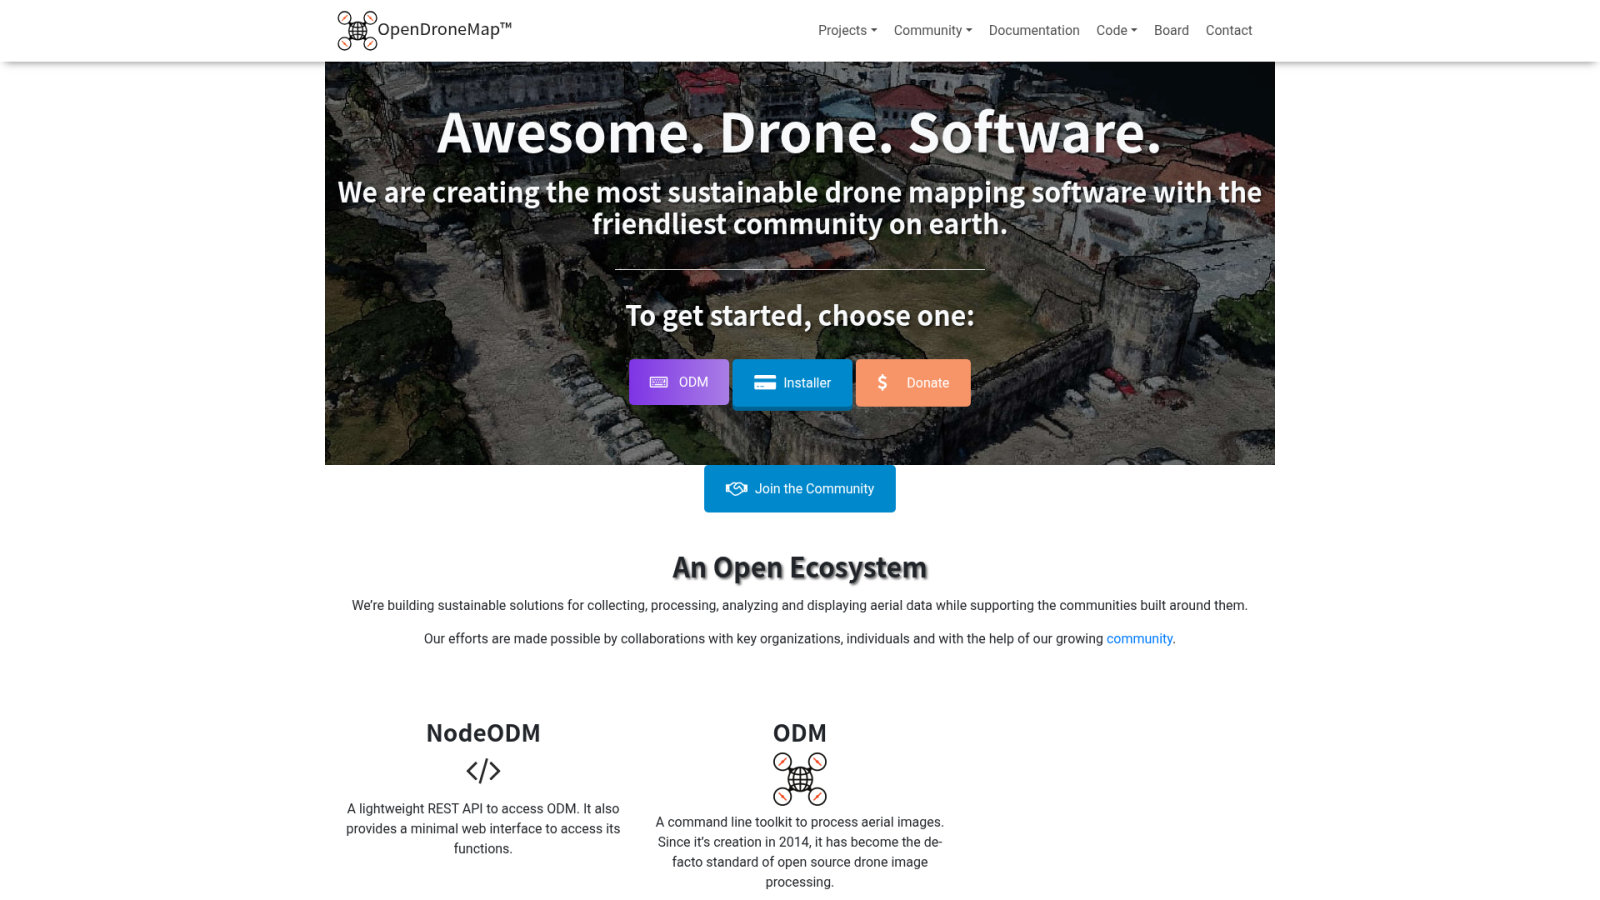
Task: Open the Board nav item
Action: (1171, 30)
